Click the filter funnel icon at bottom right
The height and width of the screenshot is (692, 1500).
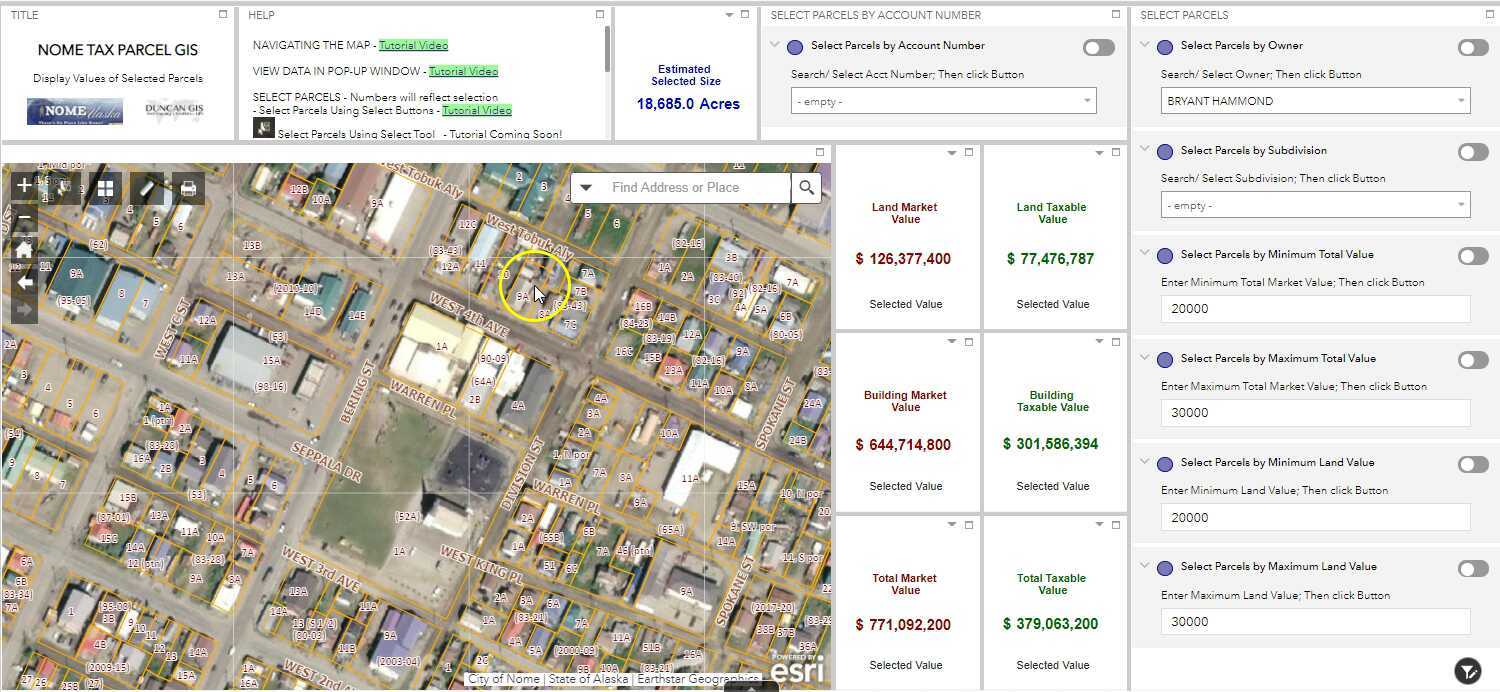(1466, 670)
